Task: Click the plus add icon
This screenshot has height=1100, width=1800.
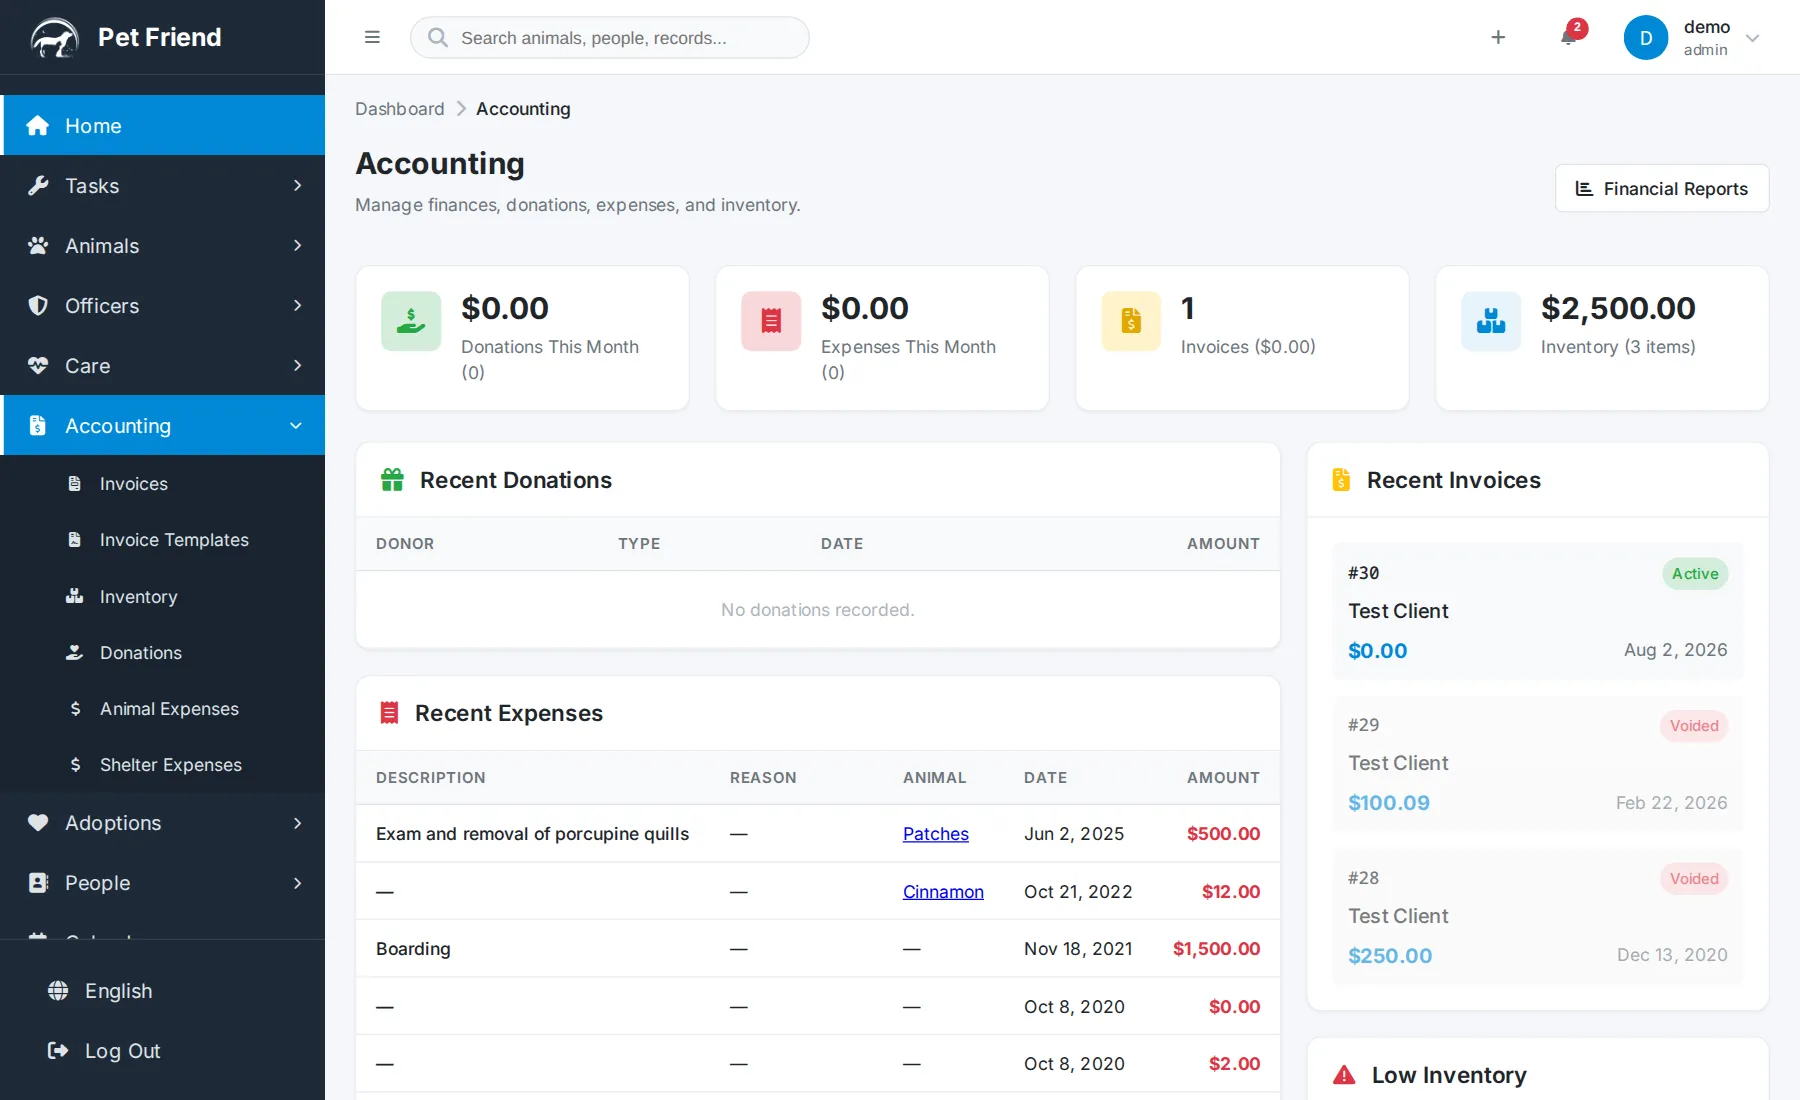Action: point(1498,37)
